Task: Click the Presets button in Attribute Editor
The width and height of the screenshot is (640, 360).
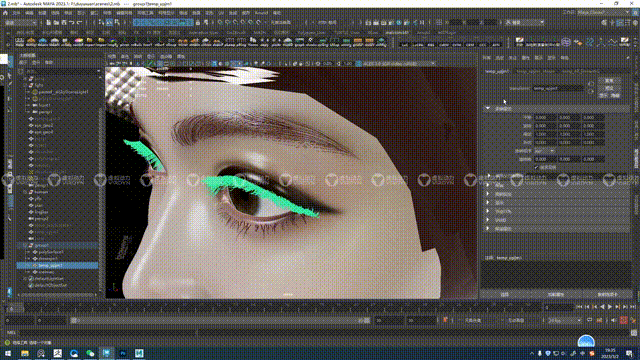Action: tap(609, 88)
